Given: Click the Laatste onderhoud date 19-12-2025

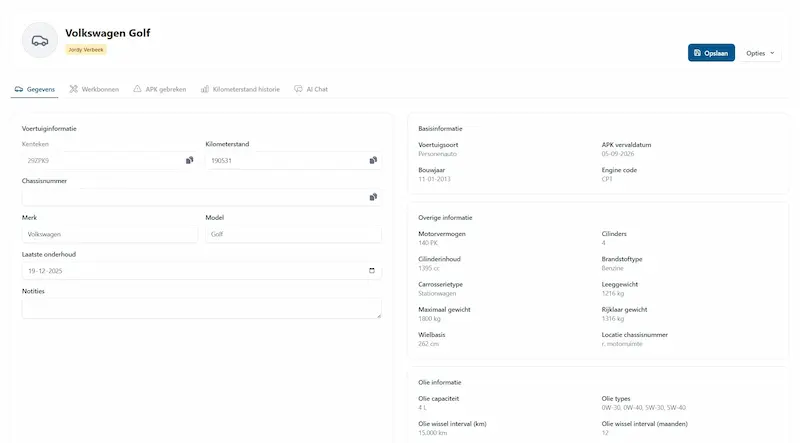Looking at the screenshot, I should point(45,271).
